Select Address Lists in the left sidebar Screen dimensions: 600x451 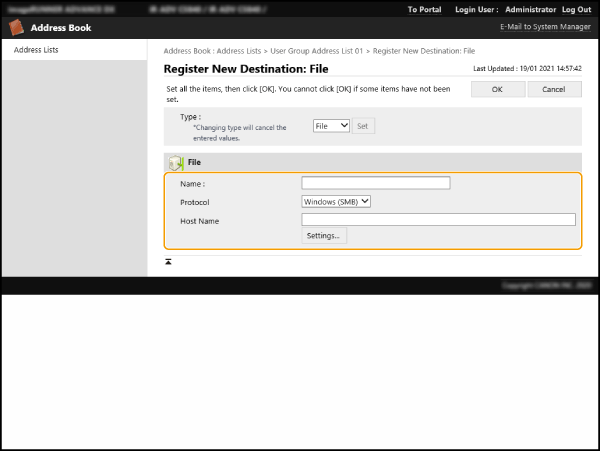pos(36,49)
